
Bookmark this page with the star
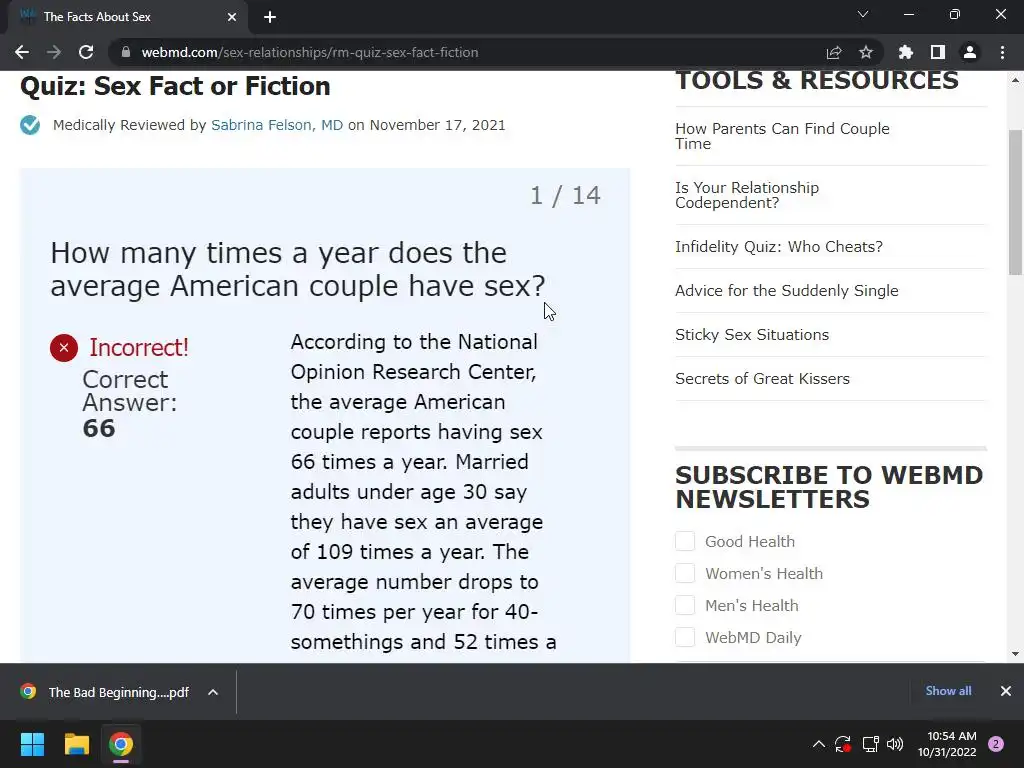click(x=866, y=52)
